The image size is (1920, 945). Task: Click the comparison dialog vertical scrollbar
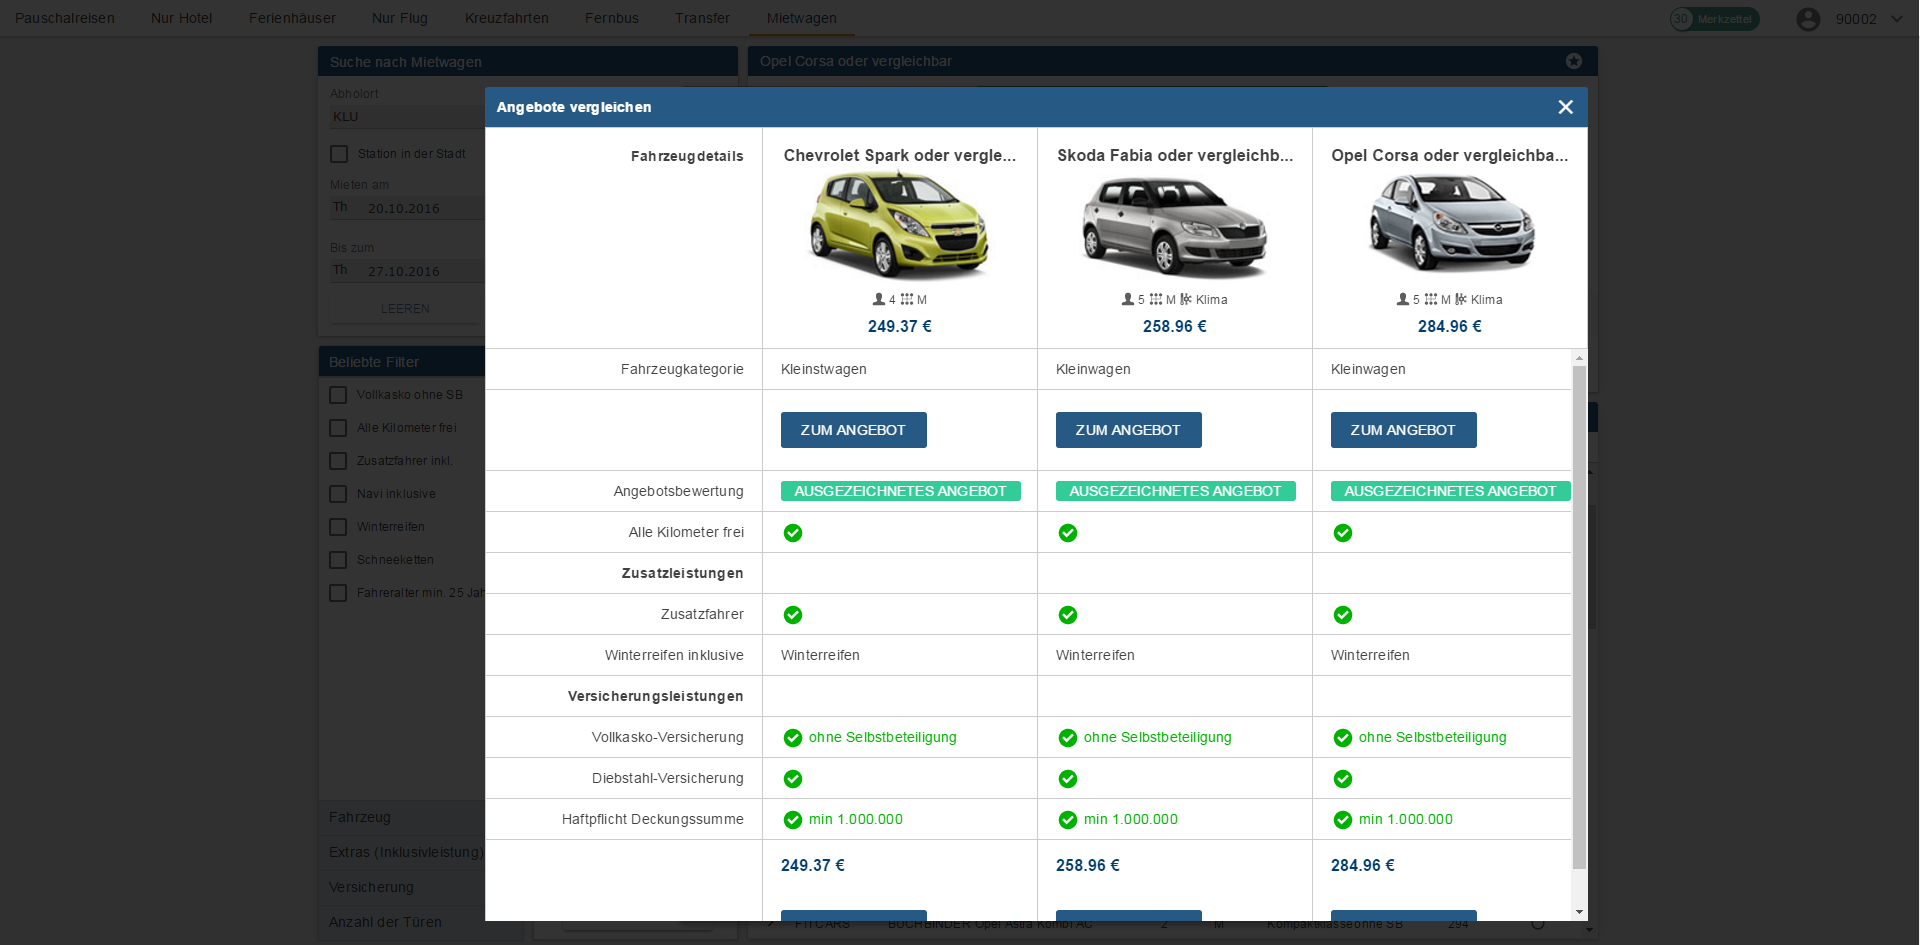[1579, 615]
